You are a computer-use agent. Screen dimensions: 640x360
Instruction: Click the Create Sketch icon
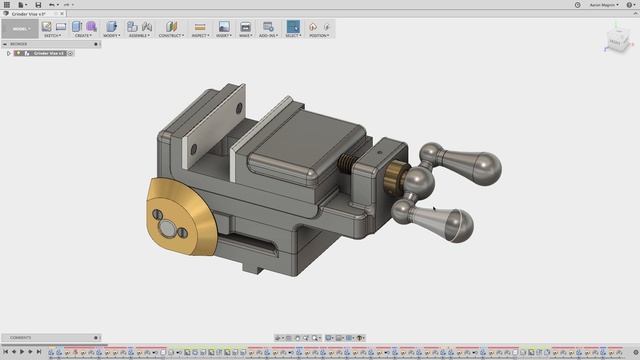[47, 27]
